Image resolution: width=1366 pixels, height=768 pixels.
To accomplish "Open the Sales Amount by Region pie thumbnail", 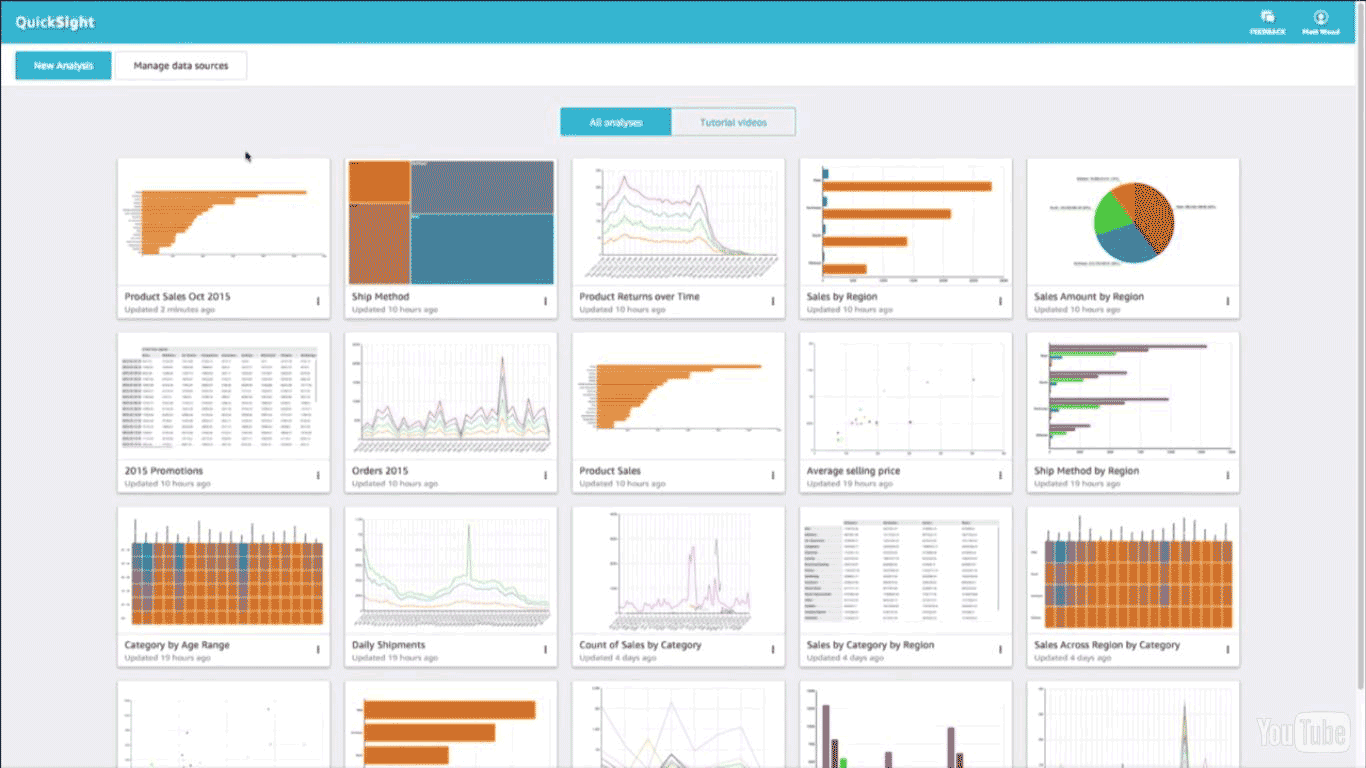I will 1133,222.
